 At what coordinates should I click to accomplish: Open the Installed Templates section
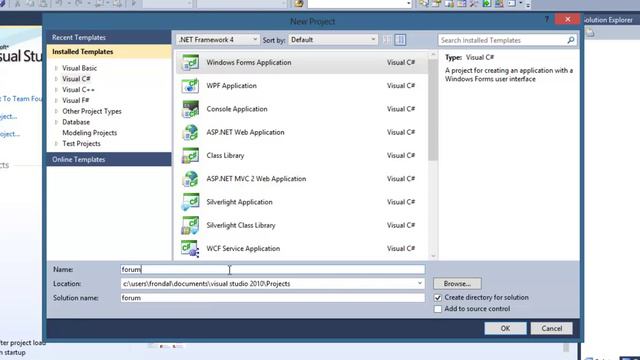[109, 52]
